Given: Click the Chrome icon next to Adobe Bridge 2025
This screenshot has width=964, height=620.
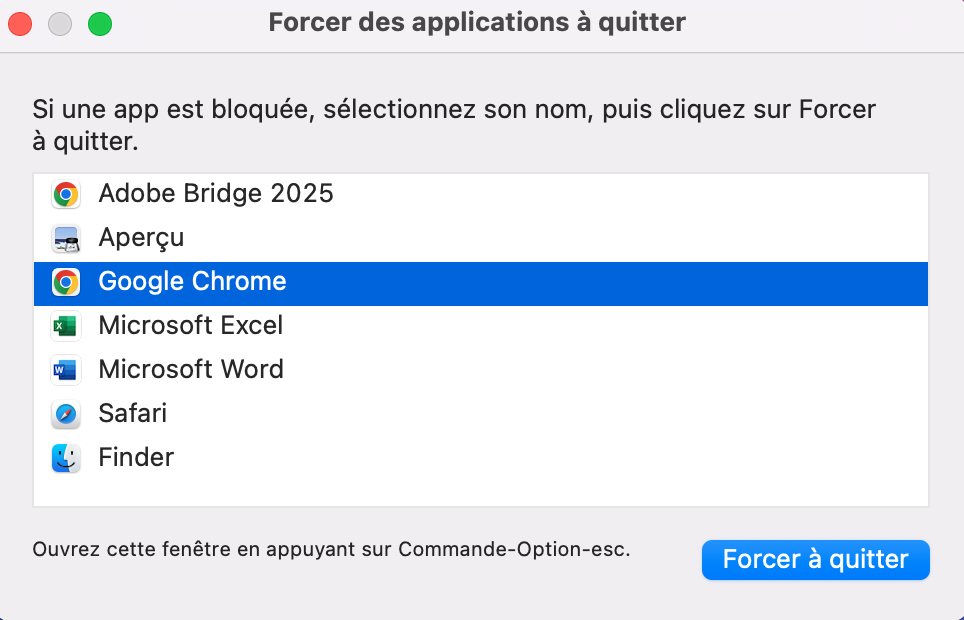Looking at the screenshot, I should coord(65,194).
